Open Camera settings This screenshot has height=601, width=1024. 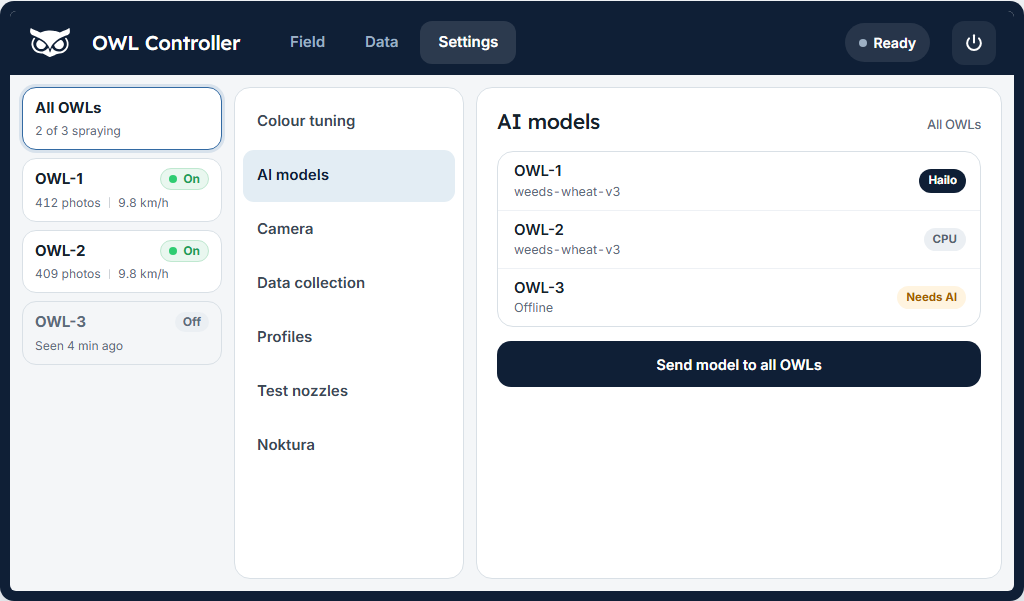point(349,229)
